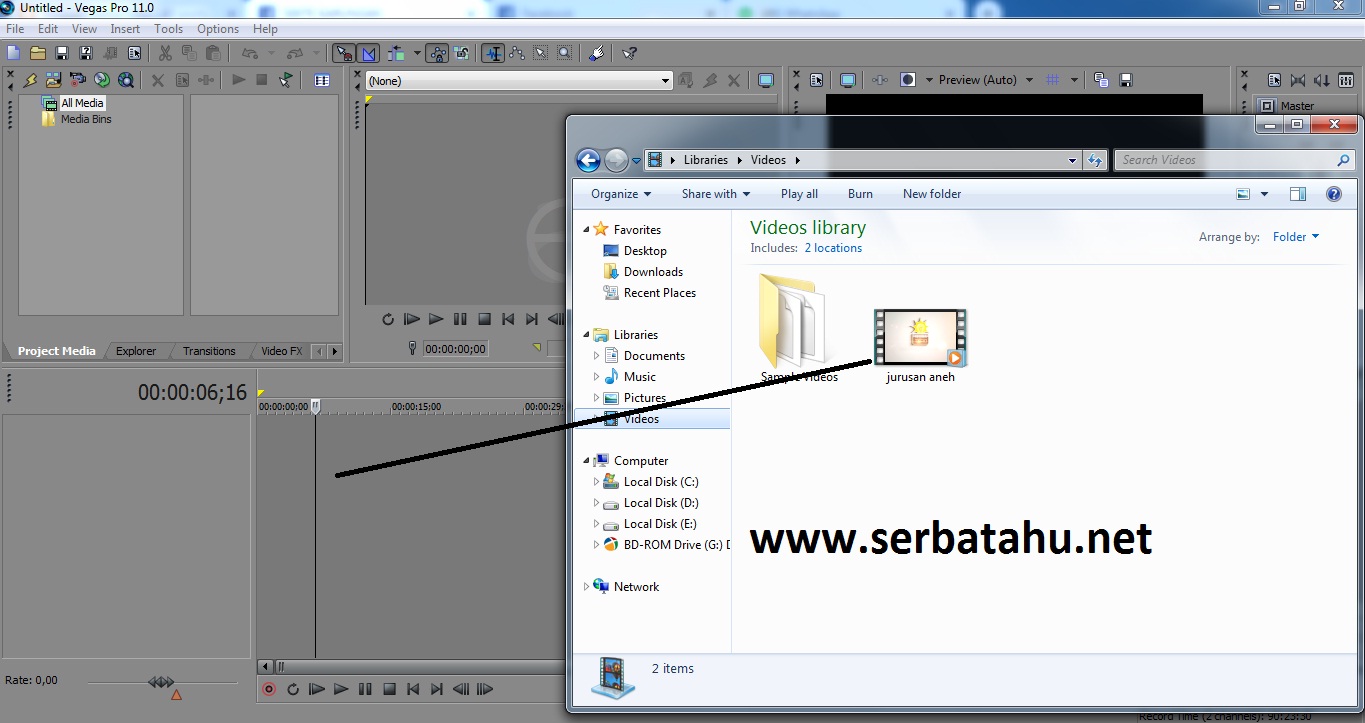
Task: Click the Record button in timeline transport
Action: click(x=269, y=689)
